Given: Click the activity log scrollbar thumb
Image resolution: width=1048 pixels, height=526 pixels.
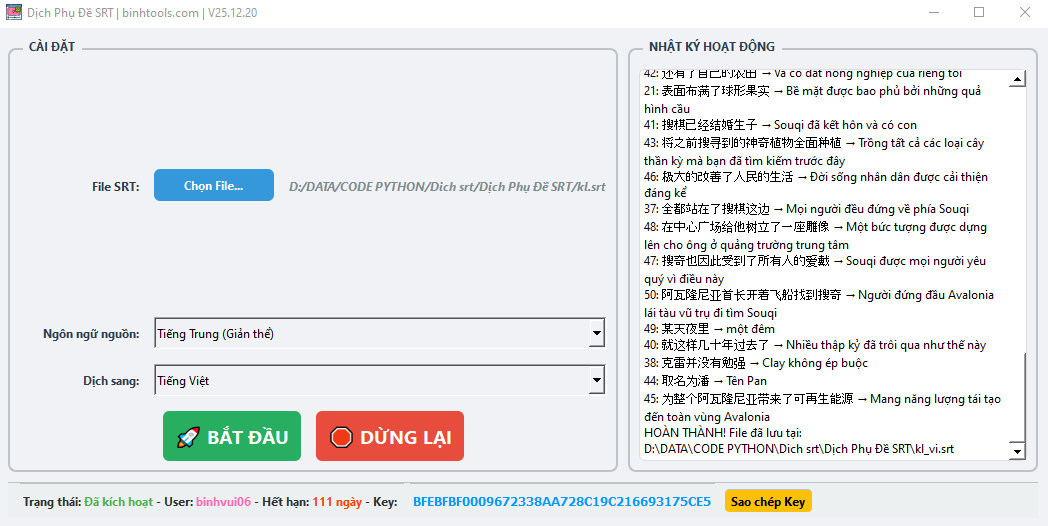Looking at the screenshot, I should 1017,400.
